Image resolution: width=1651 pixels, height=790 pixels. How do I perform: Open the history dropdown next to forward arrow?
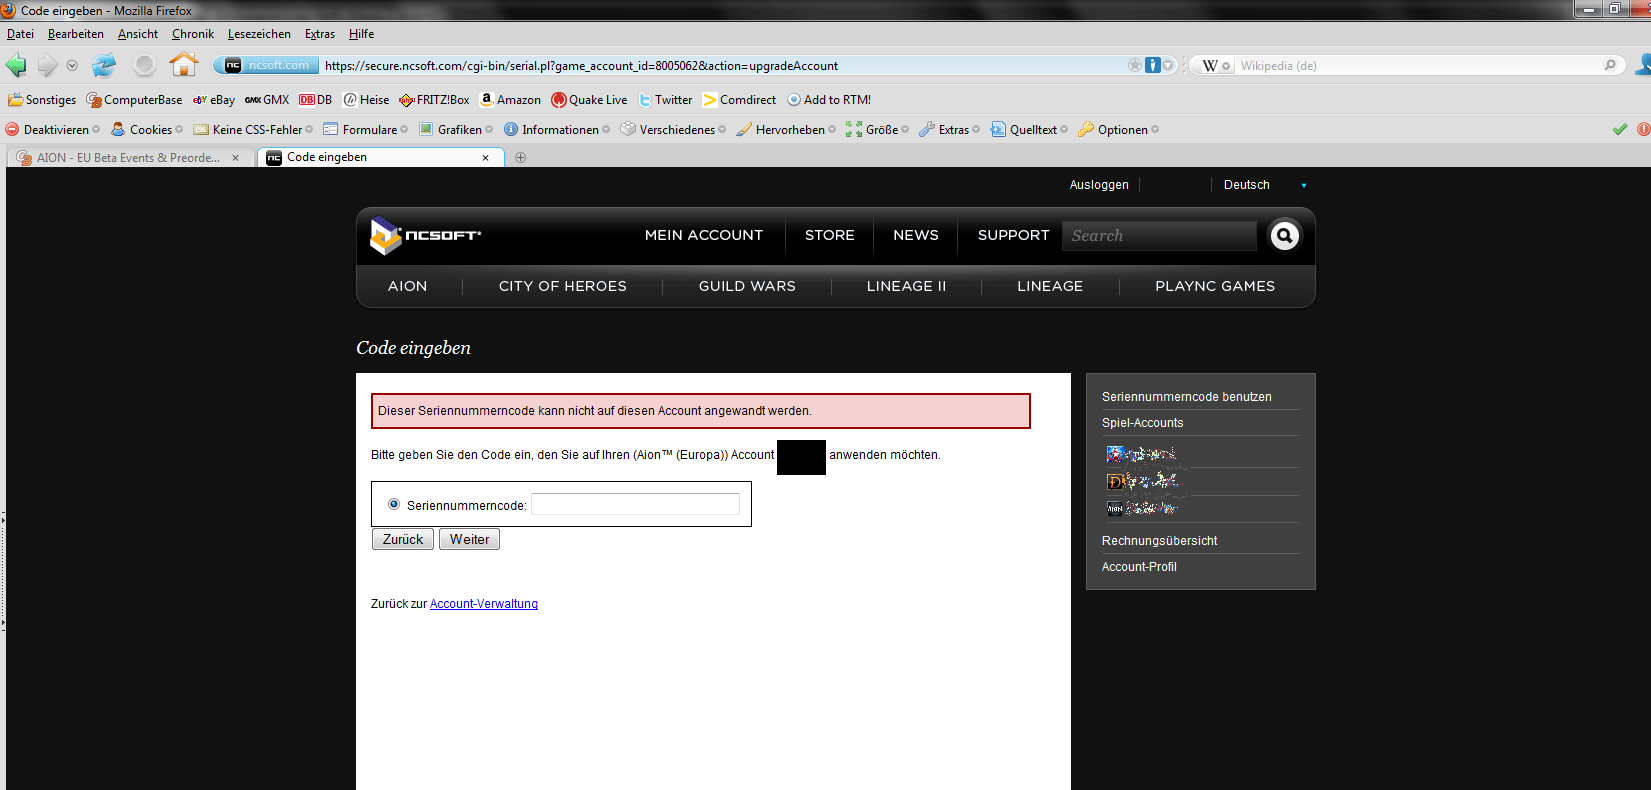[x=72, y=66]
